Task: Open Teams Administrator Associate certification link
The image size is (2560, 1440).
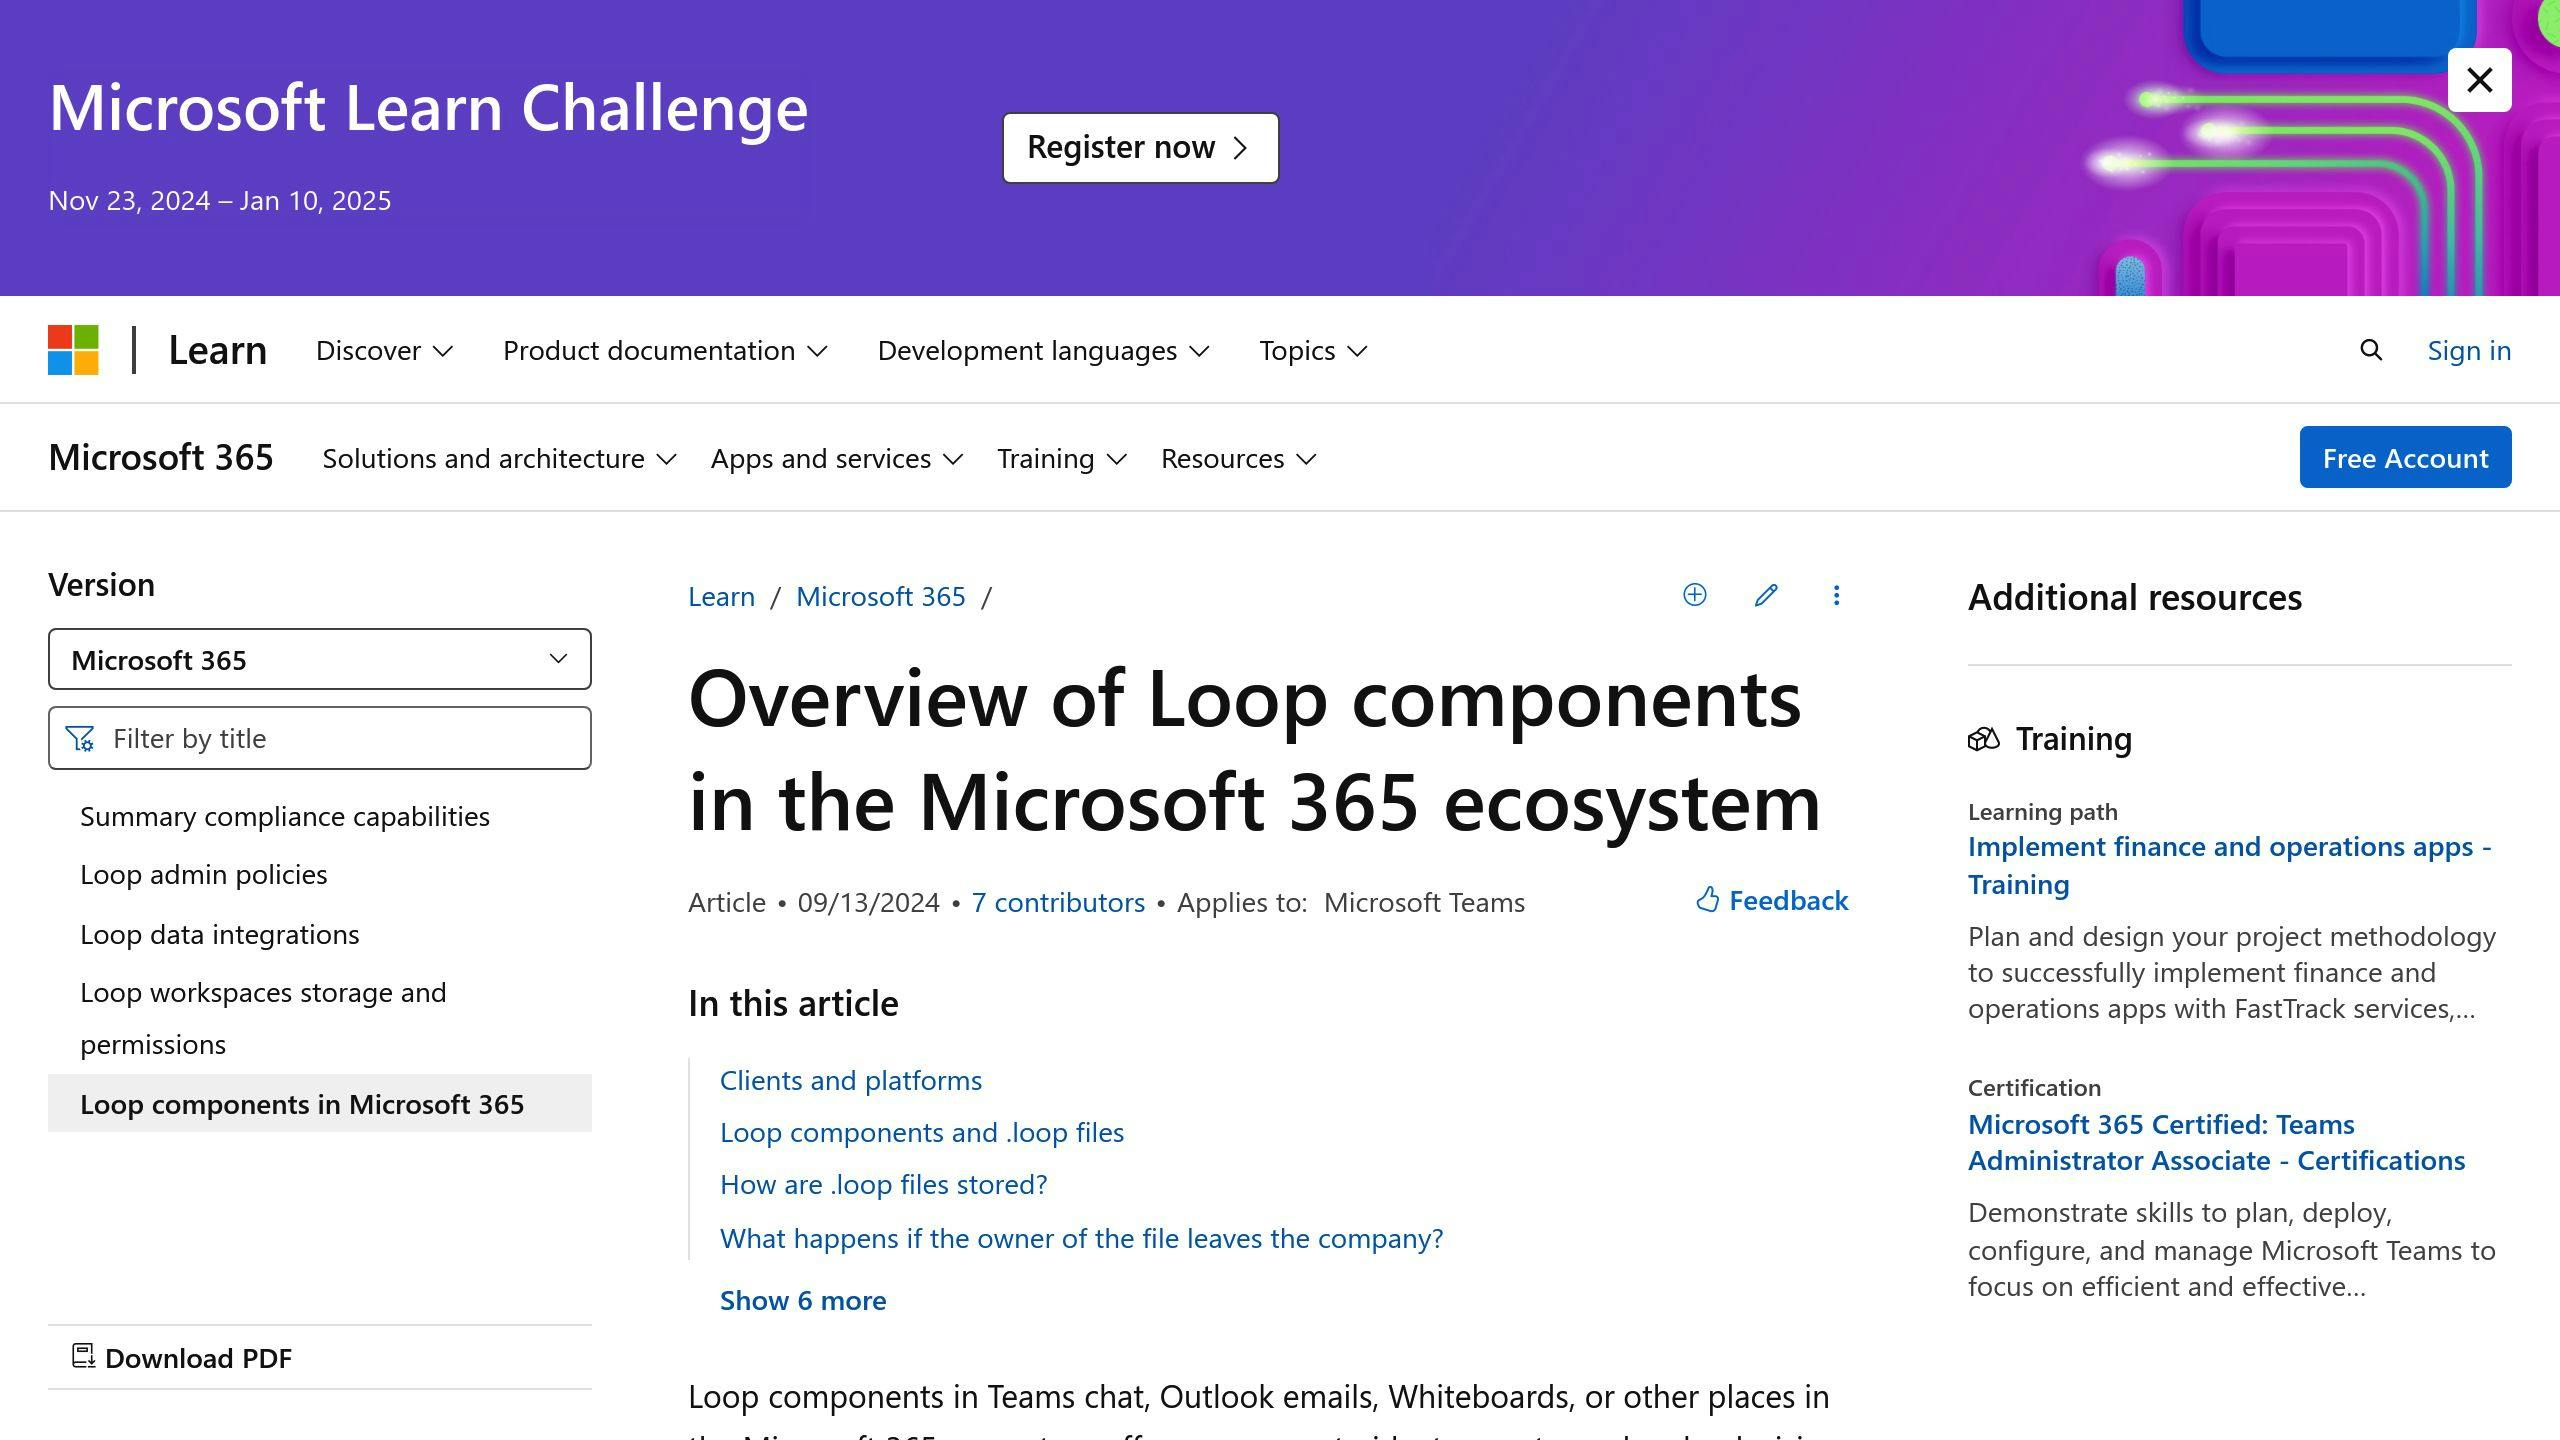Action: pos(2217,1142)
